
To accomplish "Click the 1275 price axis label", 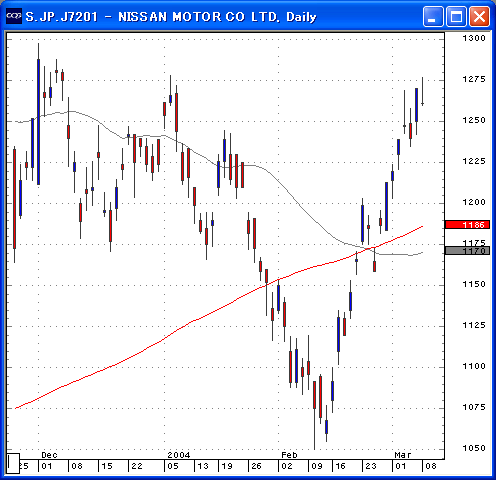I will point(474,79).
